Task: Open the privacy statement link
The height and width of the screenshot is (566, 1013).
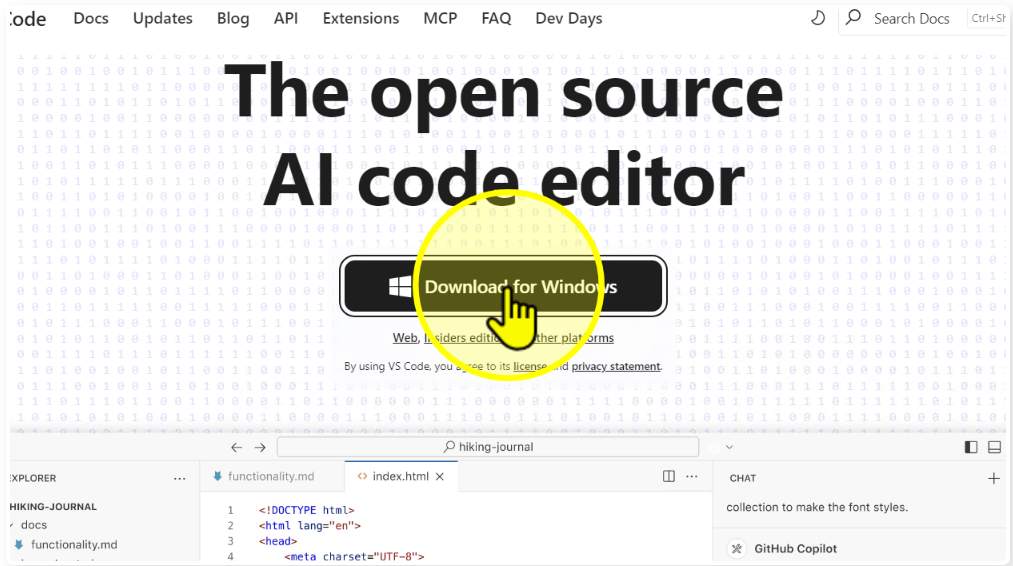Action: tap(615, 367)
